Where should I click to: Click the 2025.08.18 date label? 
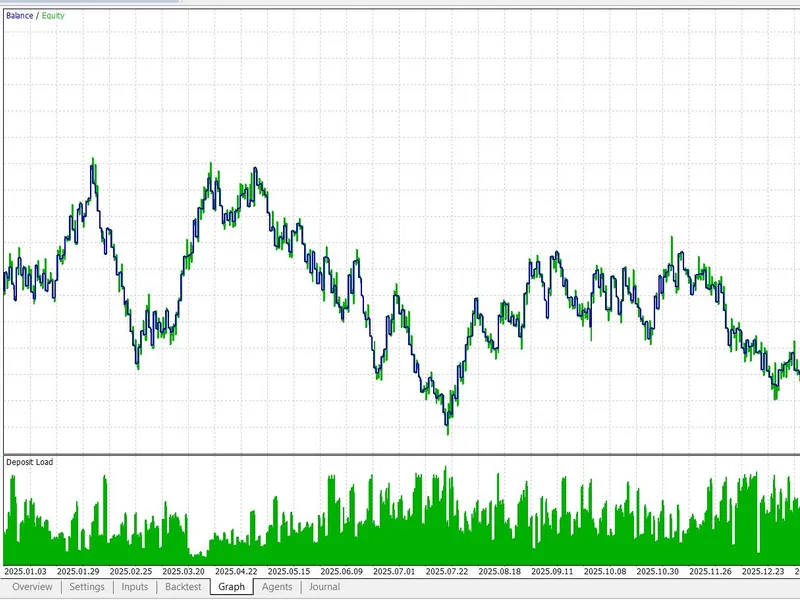[499, 571]
